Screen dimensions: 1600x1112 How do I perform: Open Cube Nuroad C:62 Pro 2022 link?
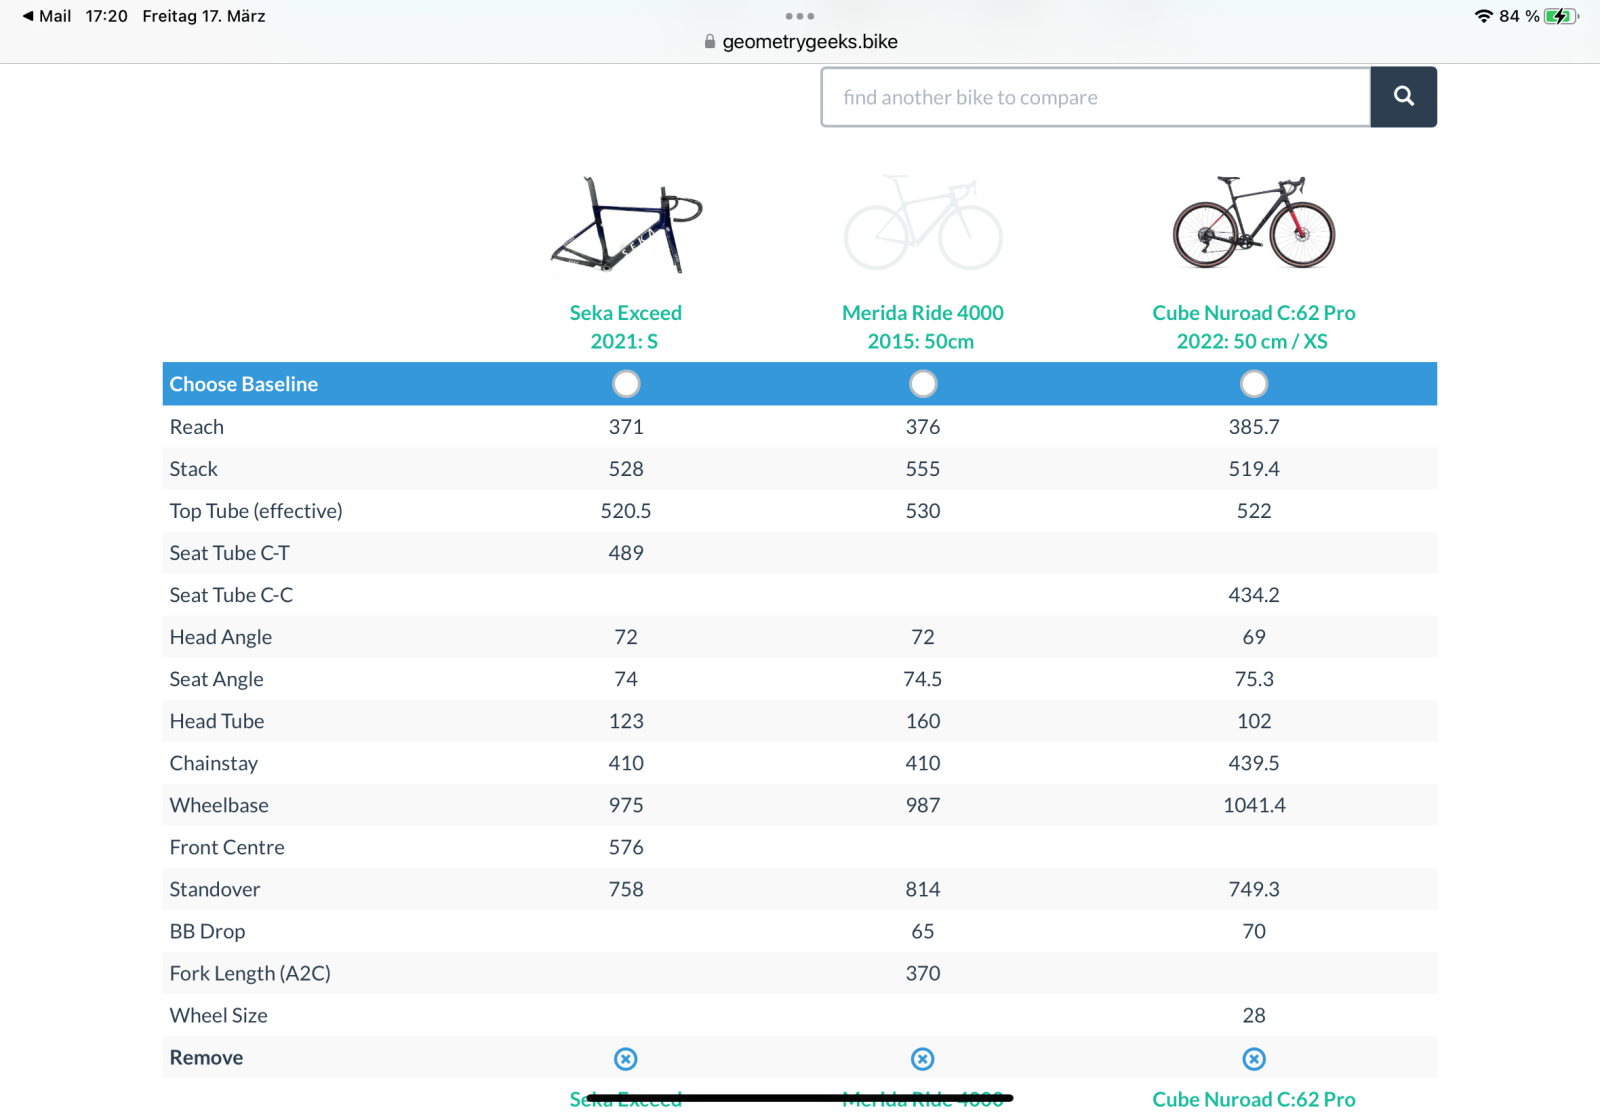click(1253, 327)
